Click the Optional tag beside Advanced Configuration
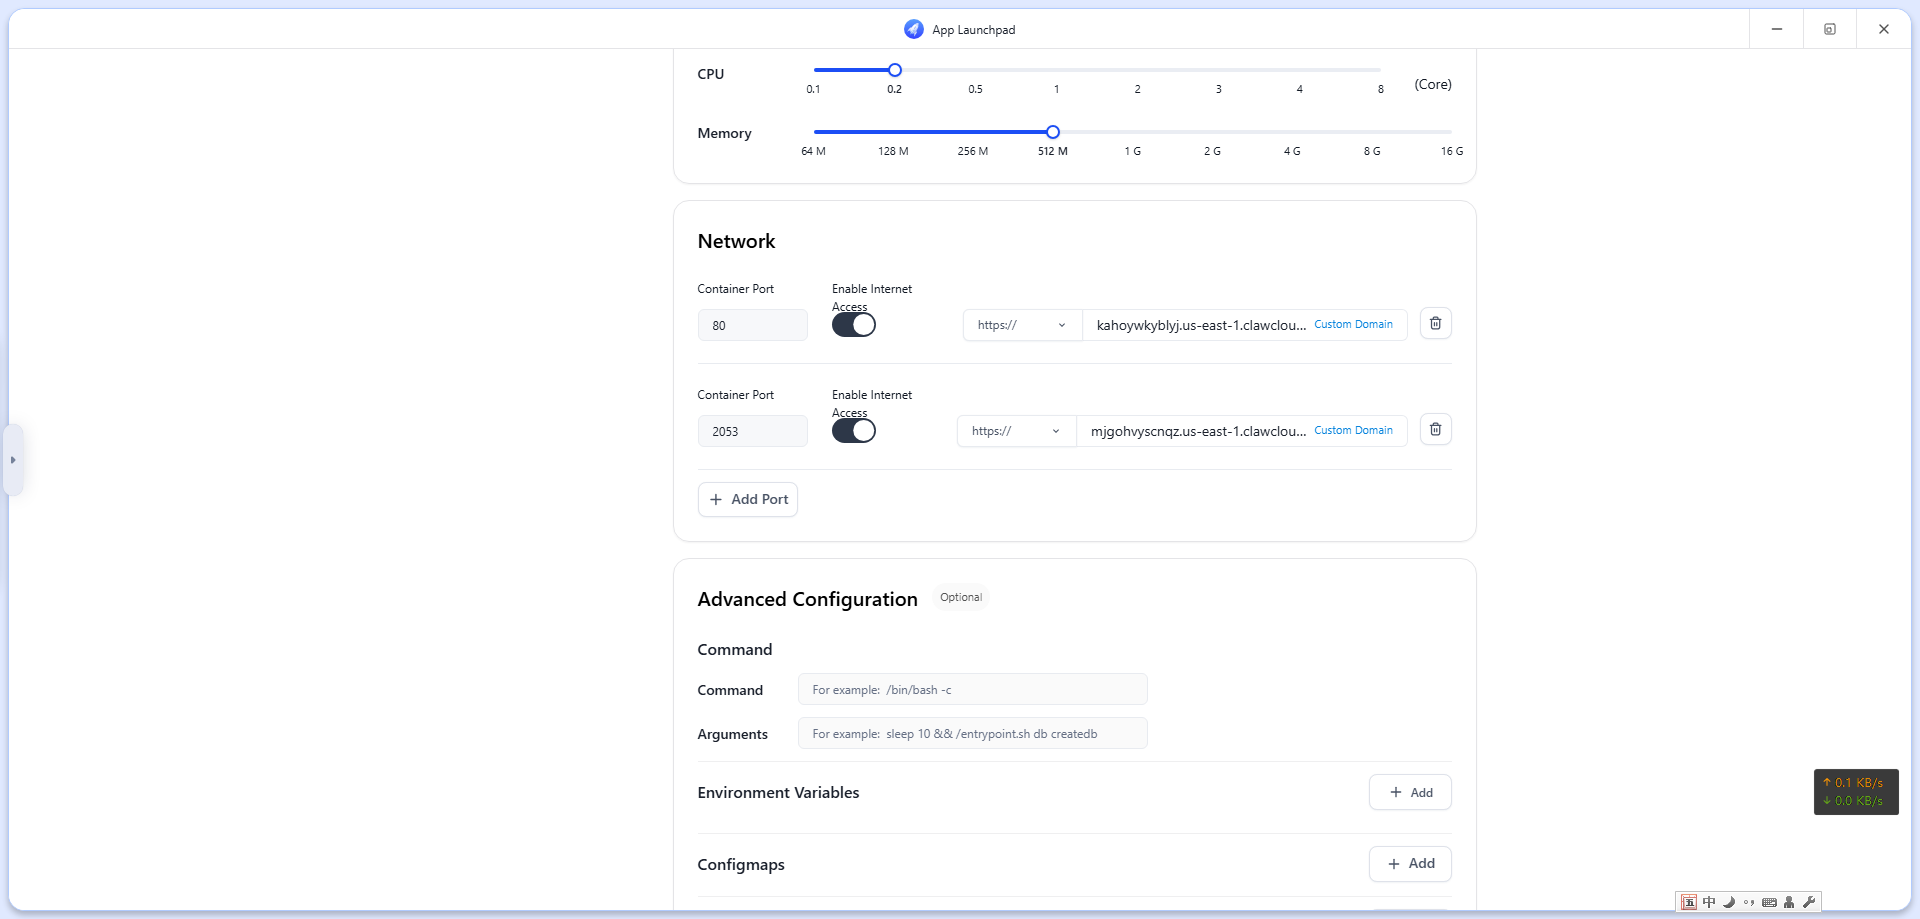The height and width of the screenshot is (919, 1920). 961,597
